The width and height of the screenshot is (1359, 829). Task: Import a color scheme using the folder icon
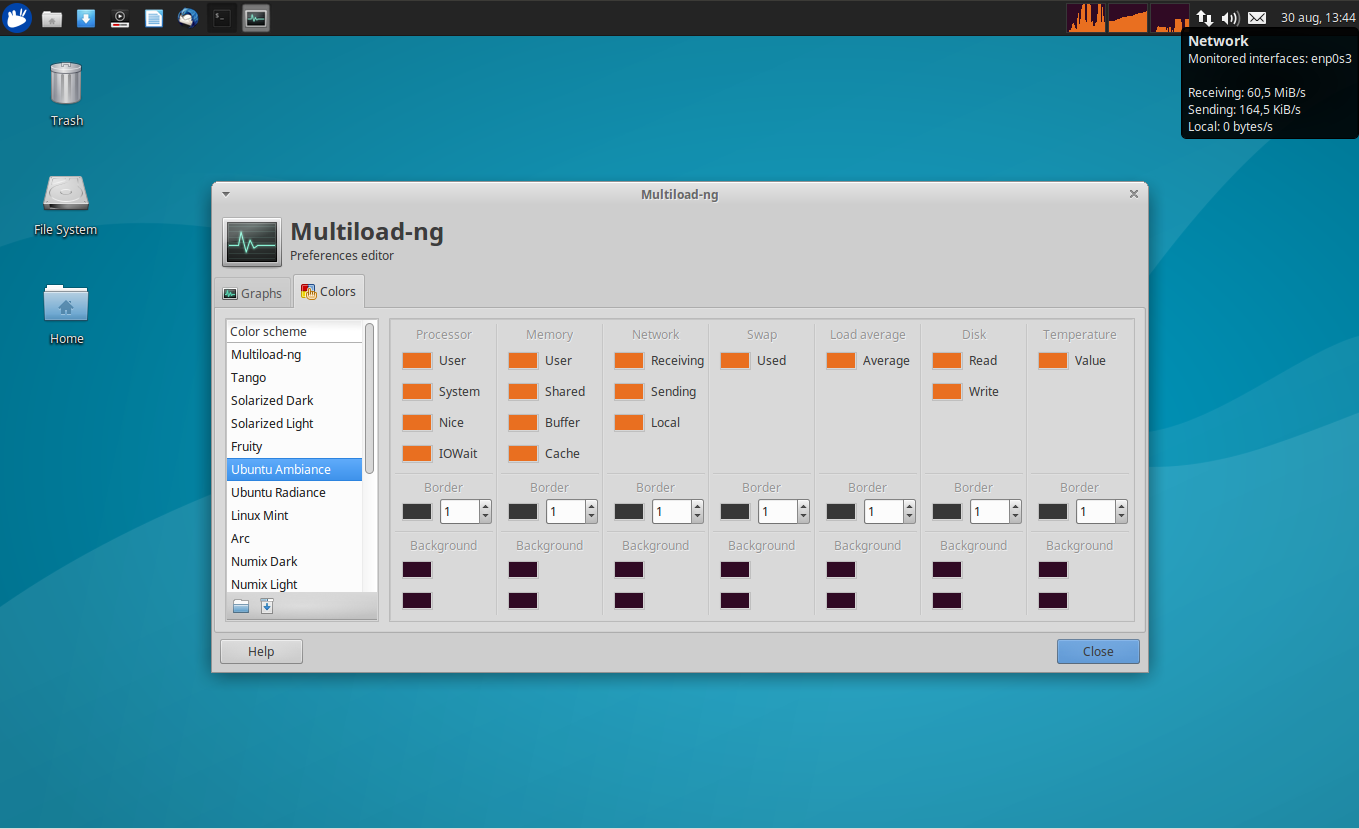click(x=240, y=605)
